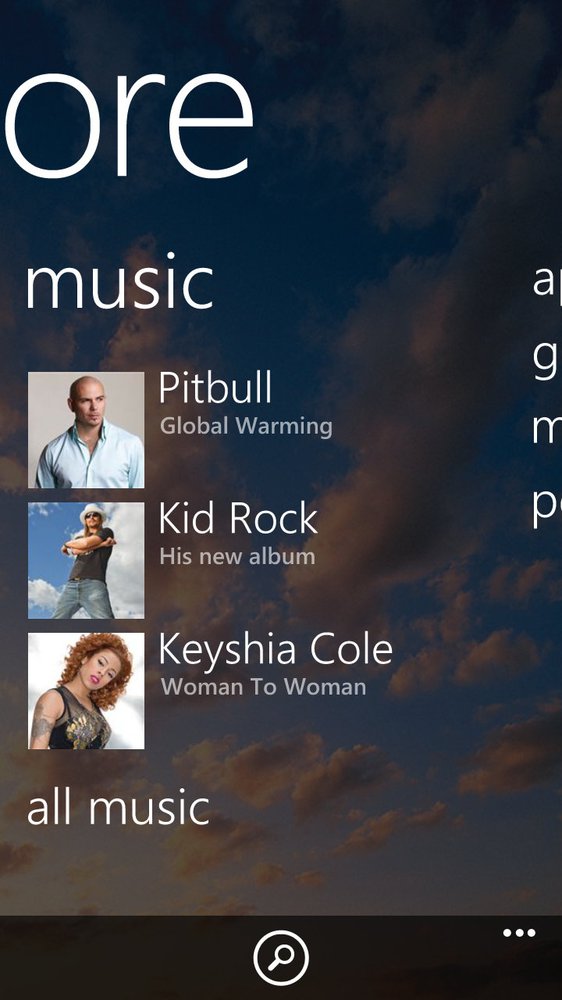Open the Pitbull artist photo thumbnail
This screenshot has height=1000, width=562.
click(x=86, y=430)
